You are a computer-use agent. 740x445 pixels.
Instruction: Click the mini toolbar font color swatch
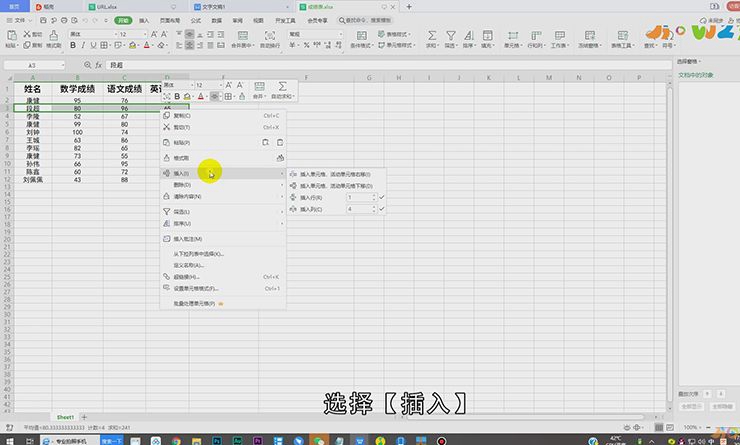tap(201, 96)
